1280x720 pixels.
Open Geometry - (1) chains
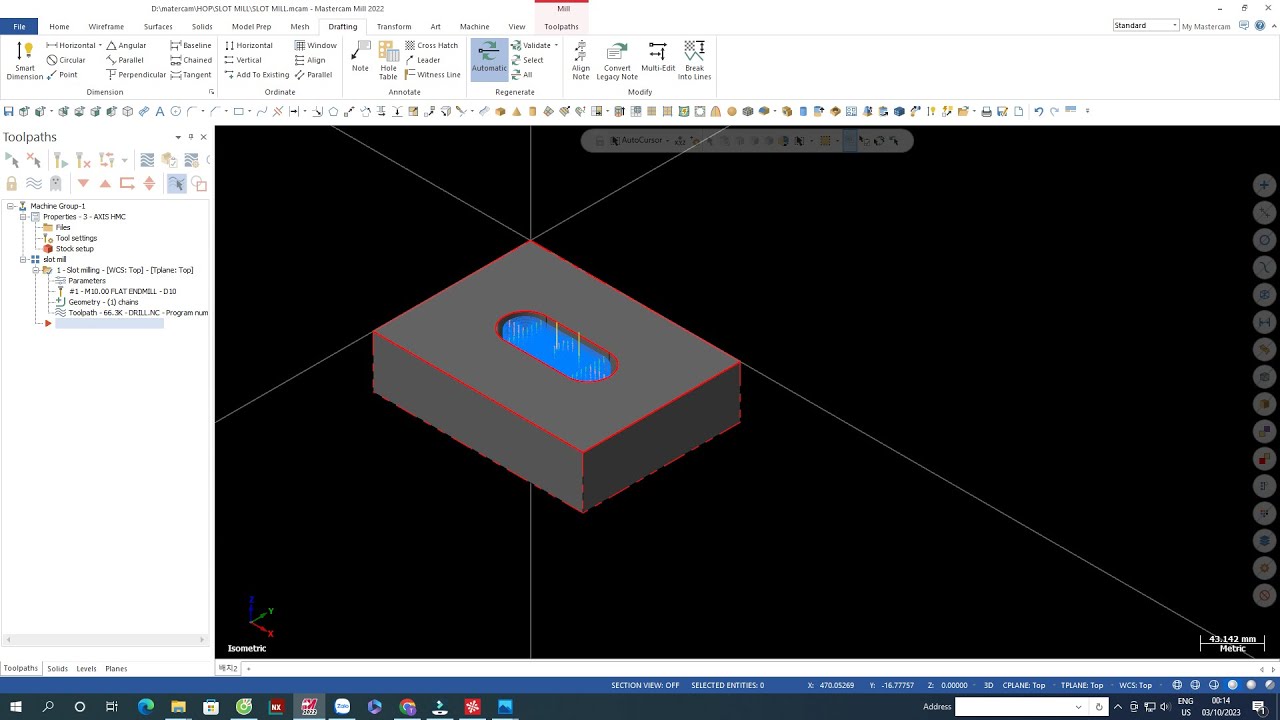pyautogui.click(x=103, y=302)
